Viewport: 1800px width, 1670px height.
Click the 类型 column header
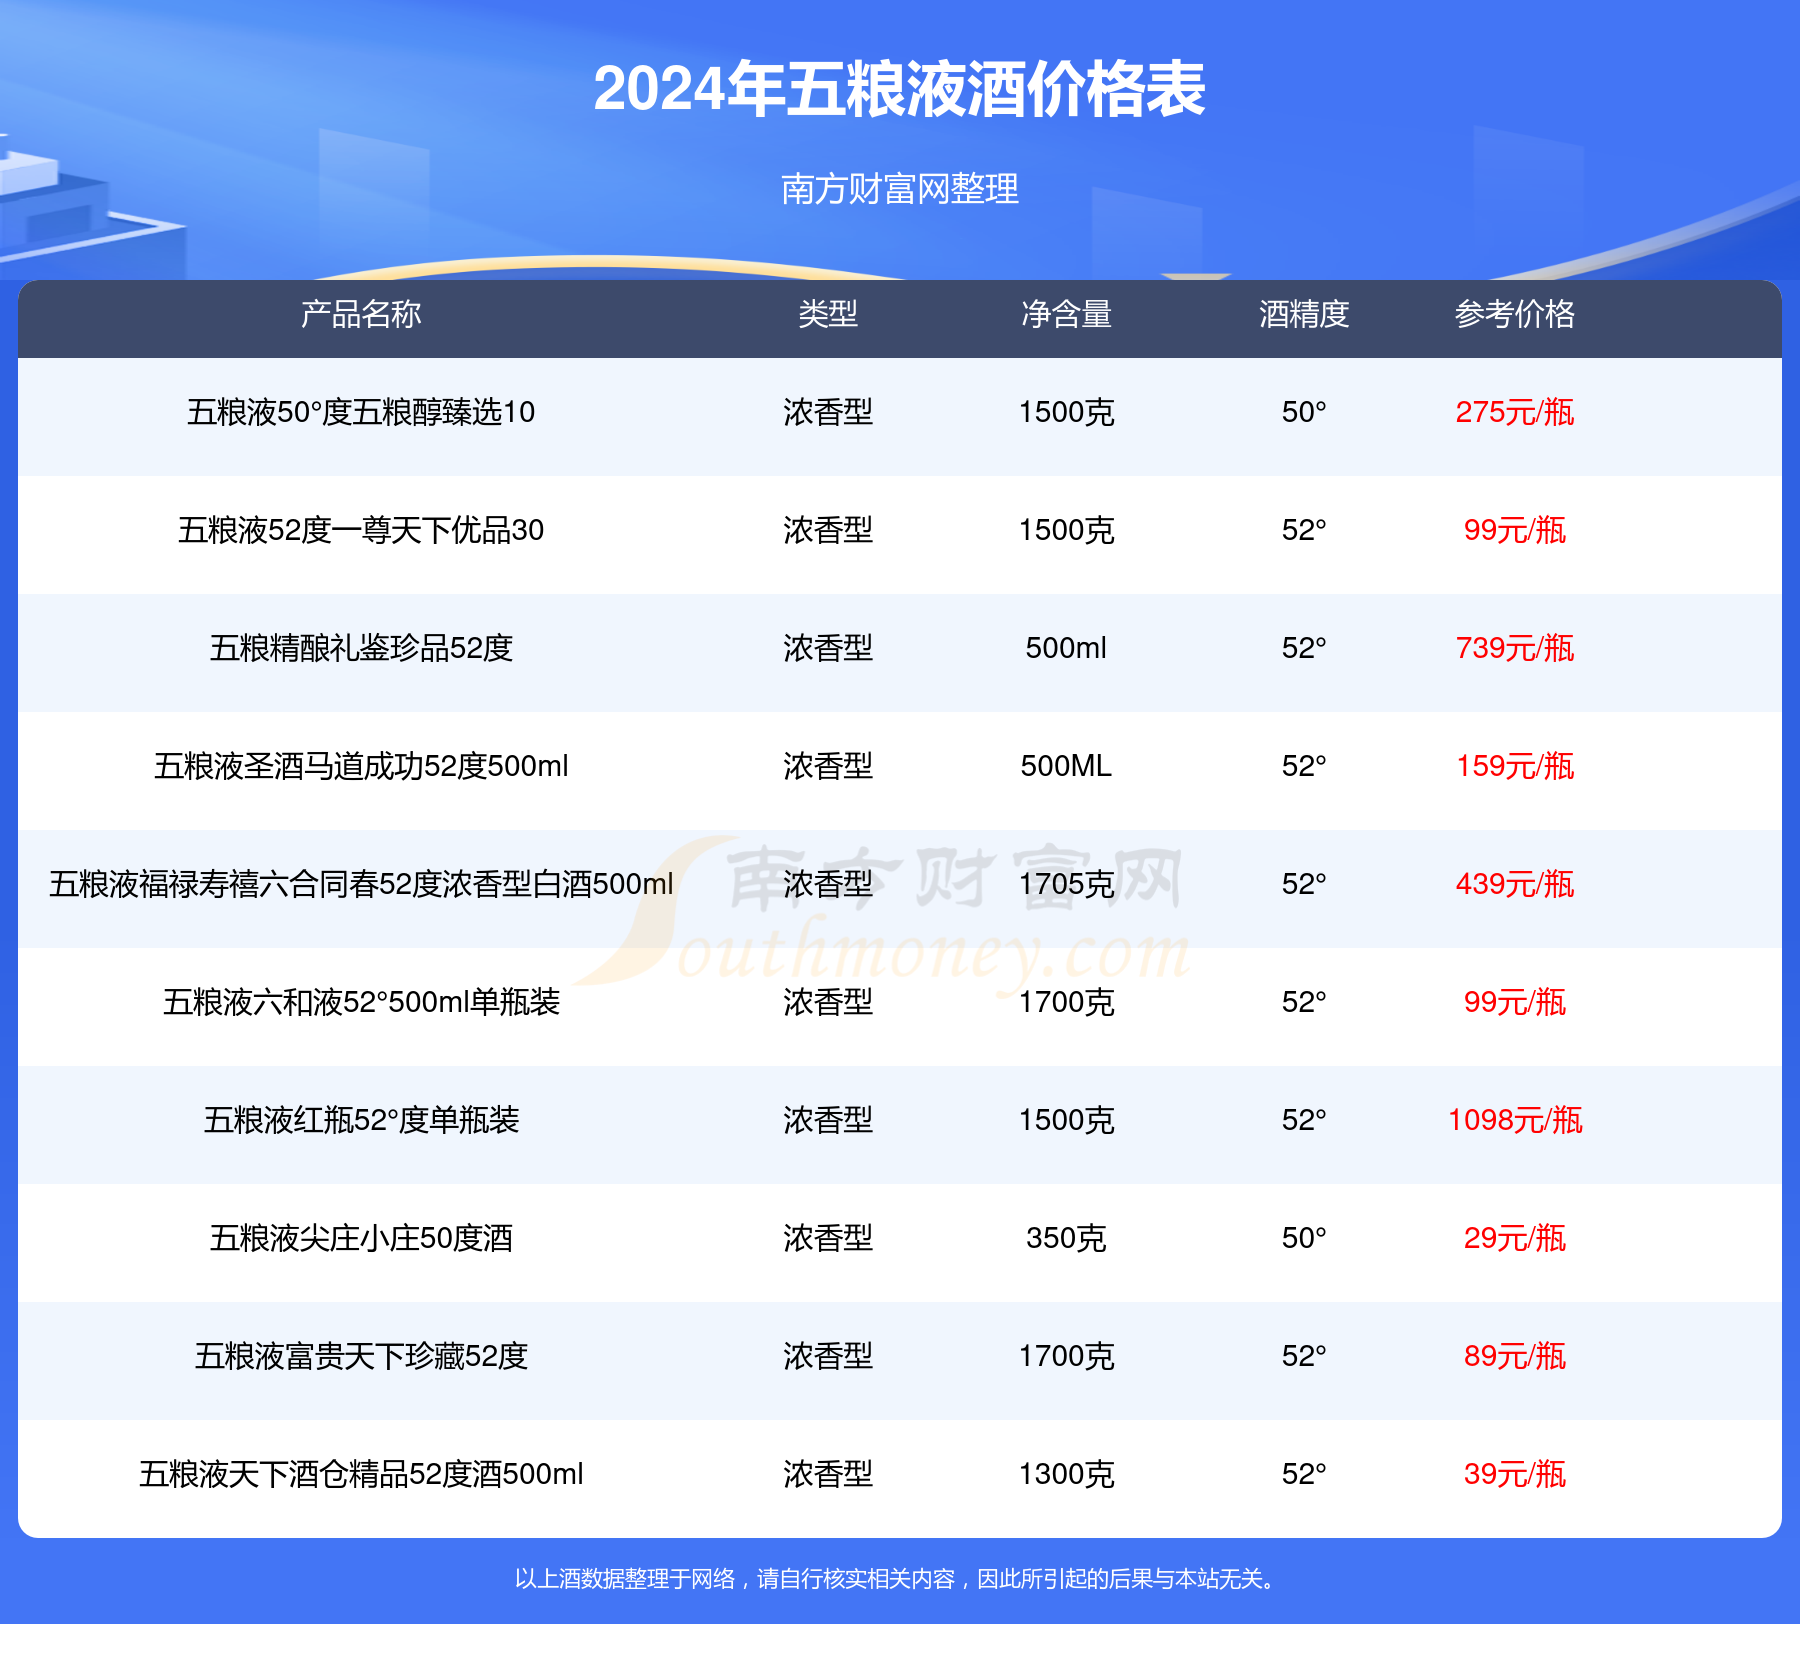click(828, 314)
